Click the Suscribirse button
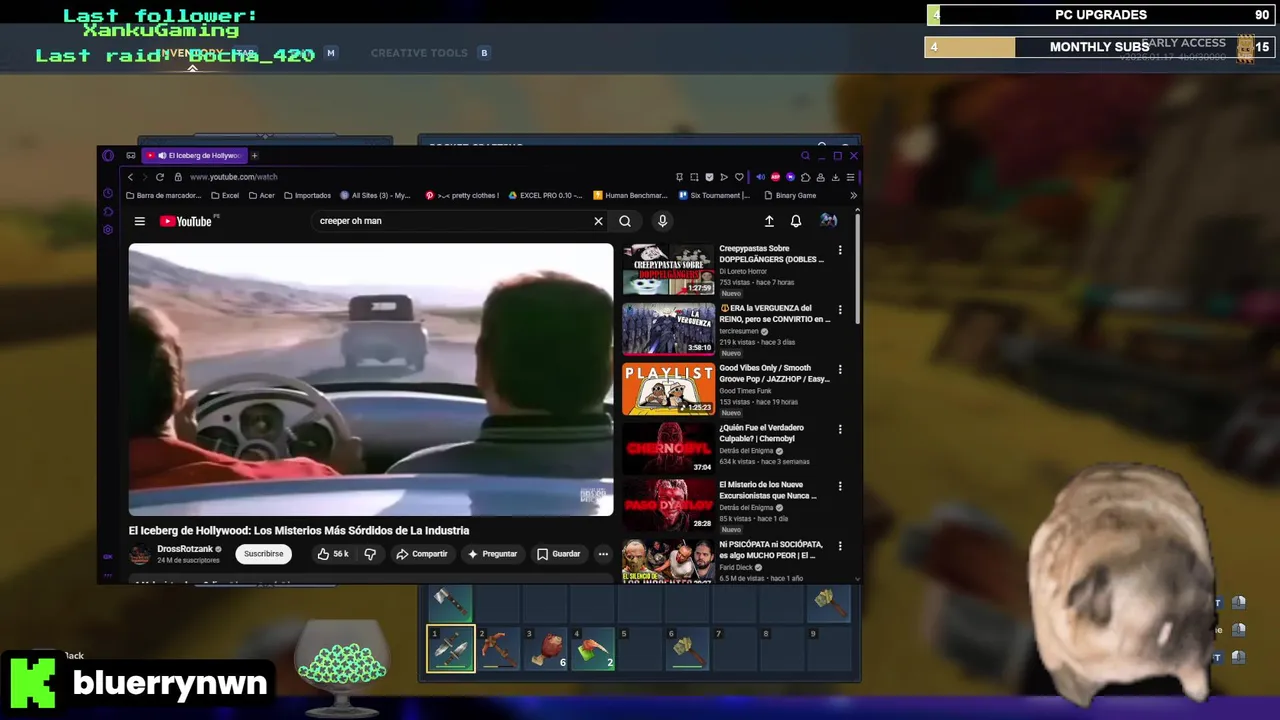The width and height of the screenshot is (1280, 720). (264, 554)
